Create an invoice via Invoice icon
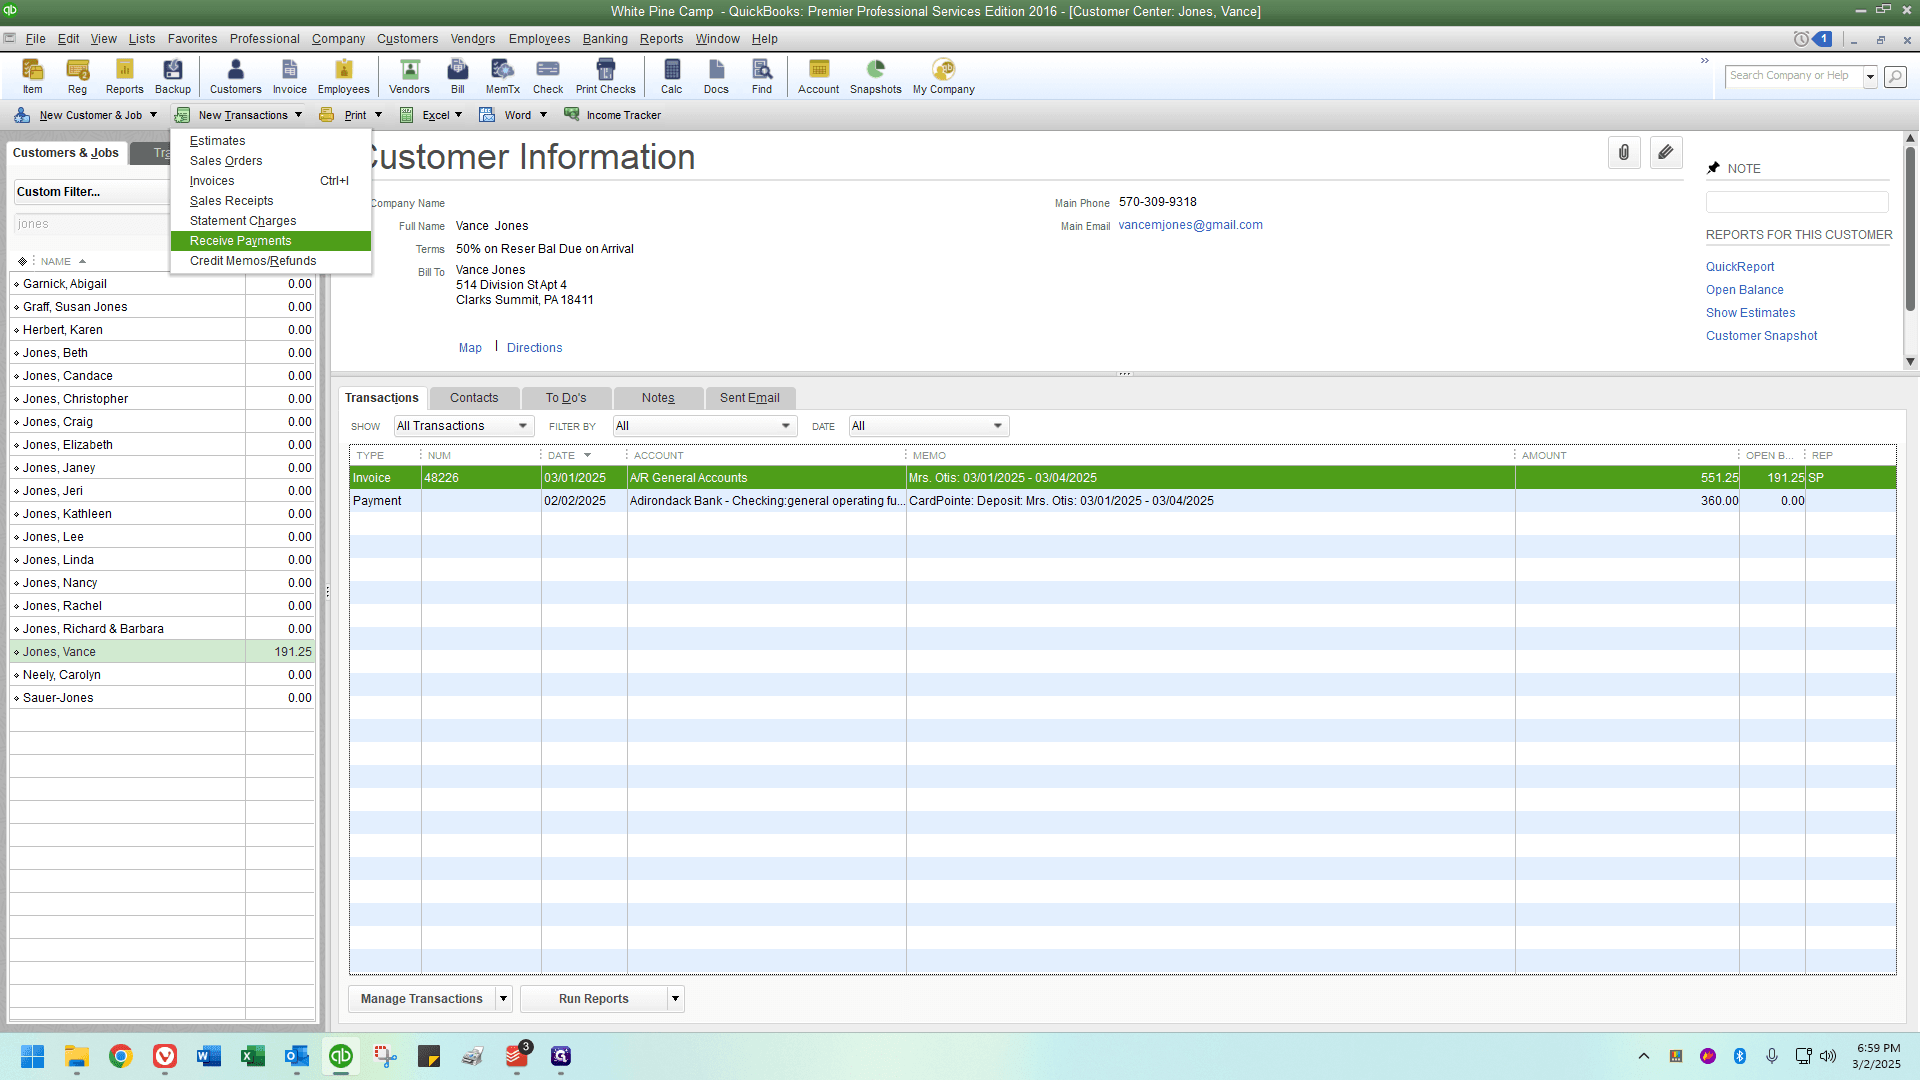The image size is (1920, 1080). pyautogui.click(x=290, y=76)
